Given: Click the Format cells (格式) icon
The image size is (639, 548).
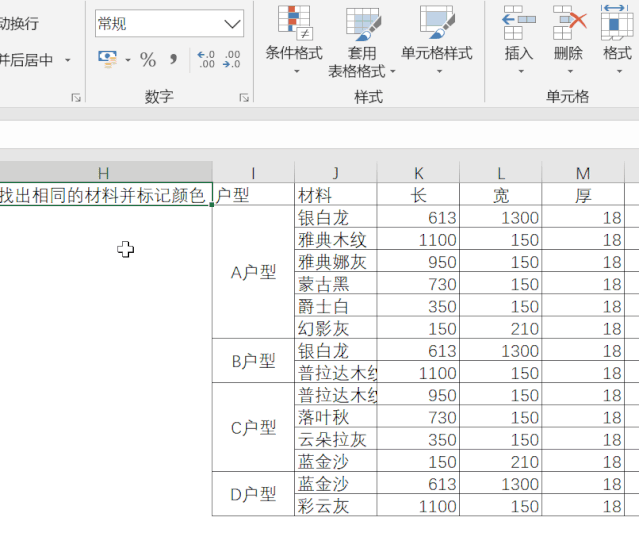Looking at the screenshot, I should [x=617, y=22].
